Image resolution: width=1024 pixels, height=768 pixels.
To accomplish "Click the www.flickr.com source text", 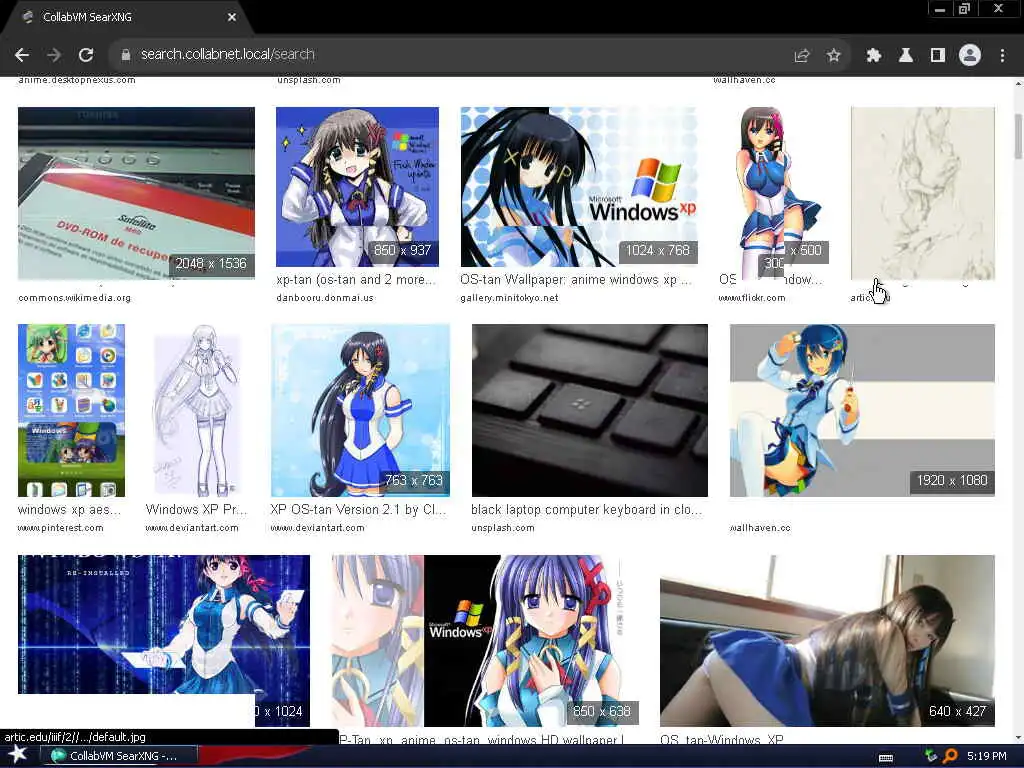I will point(752,298).
